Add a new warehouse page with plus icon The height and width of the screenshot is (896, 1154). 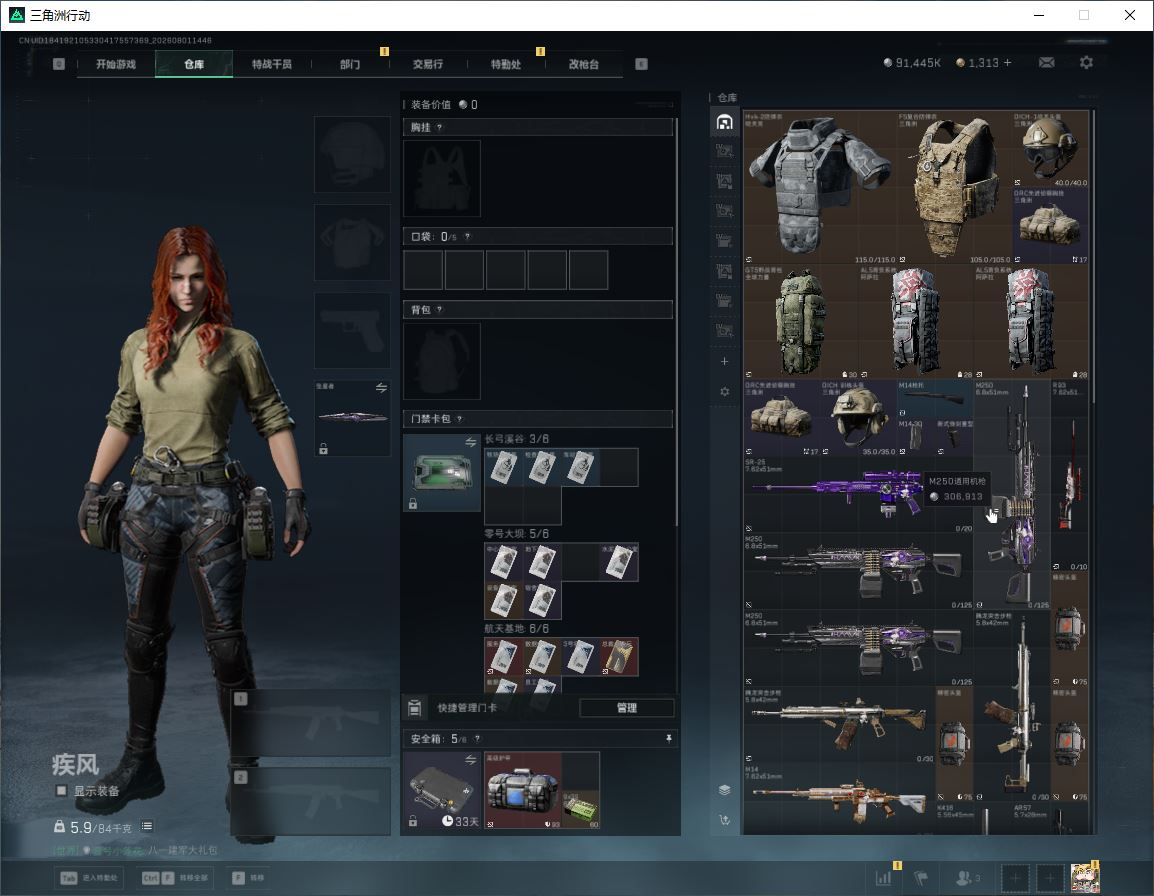(x=724, y=361)
